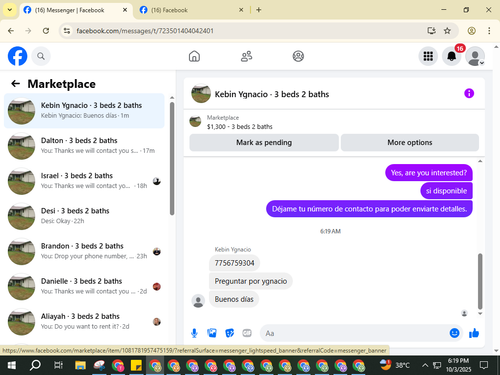Screen dimensions: 500x375
Task: Click the Buenos días message bubble
Action: click(234, 299)
